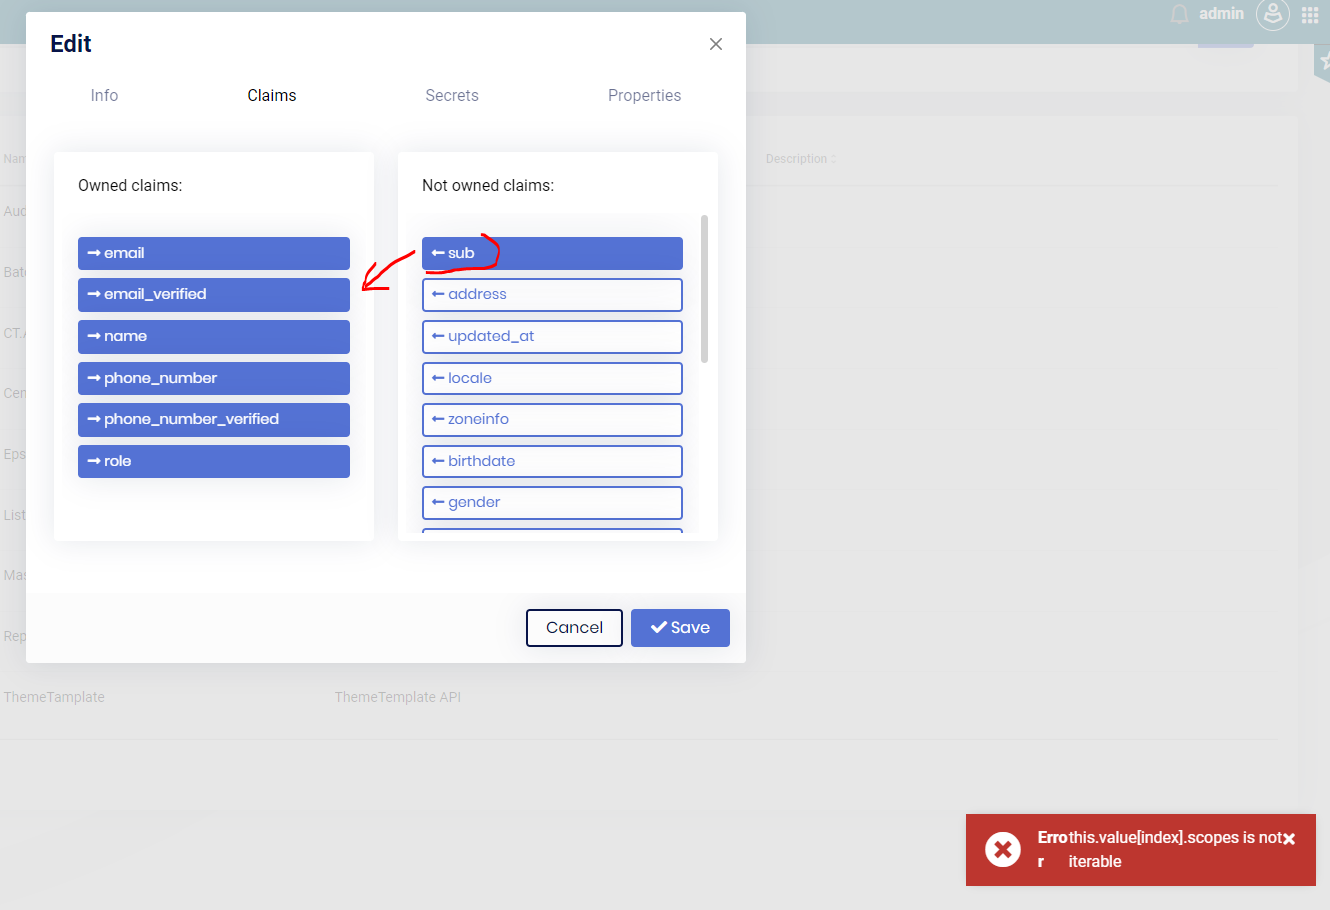The height and width of the screenshot is (910, 1330).
Task: Click the admin username label
Action: [x=1222, y=14]
